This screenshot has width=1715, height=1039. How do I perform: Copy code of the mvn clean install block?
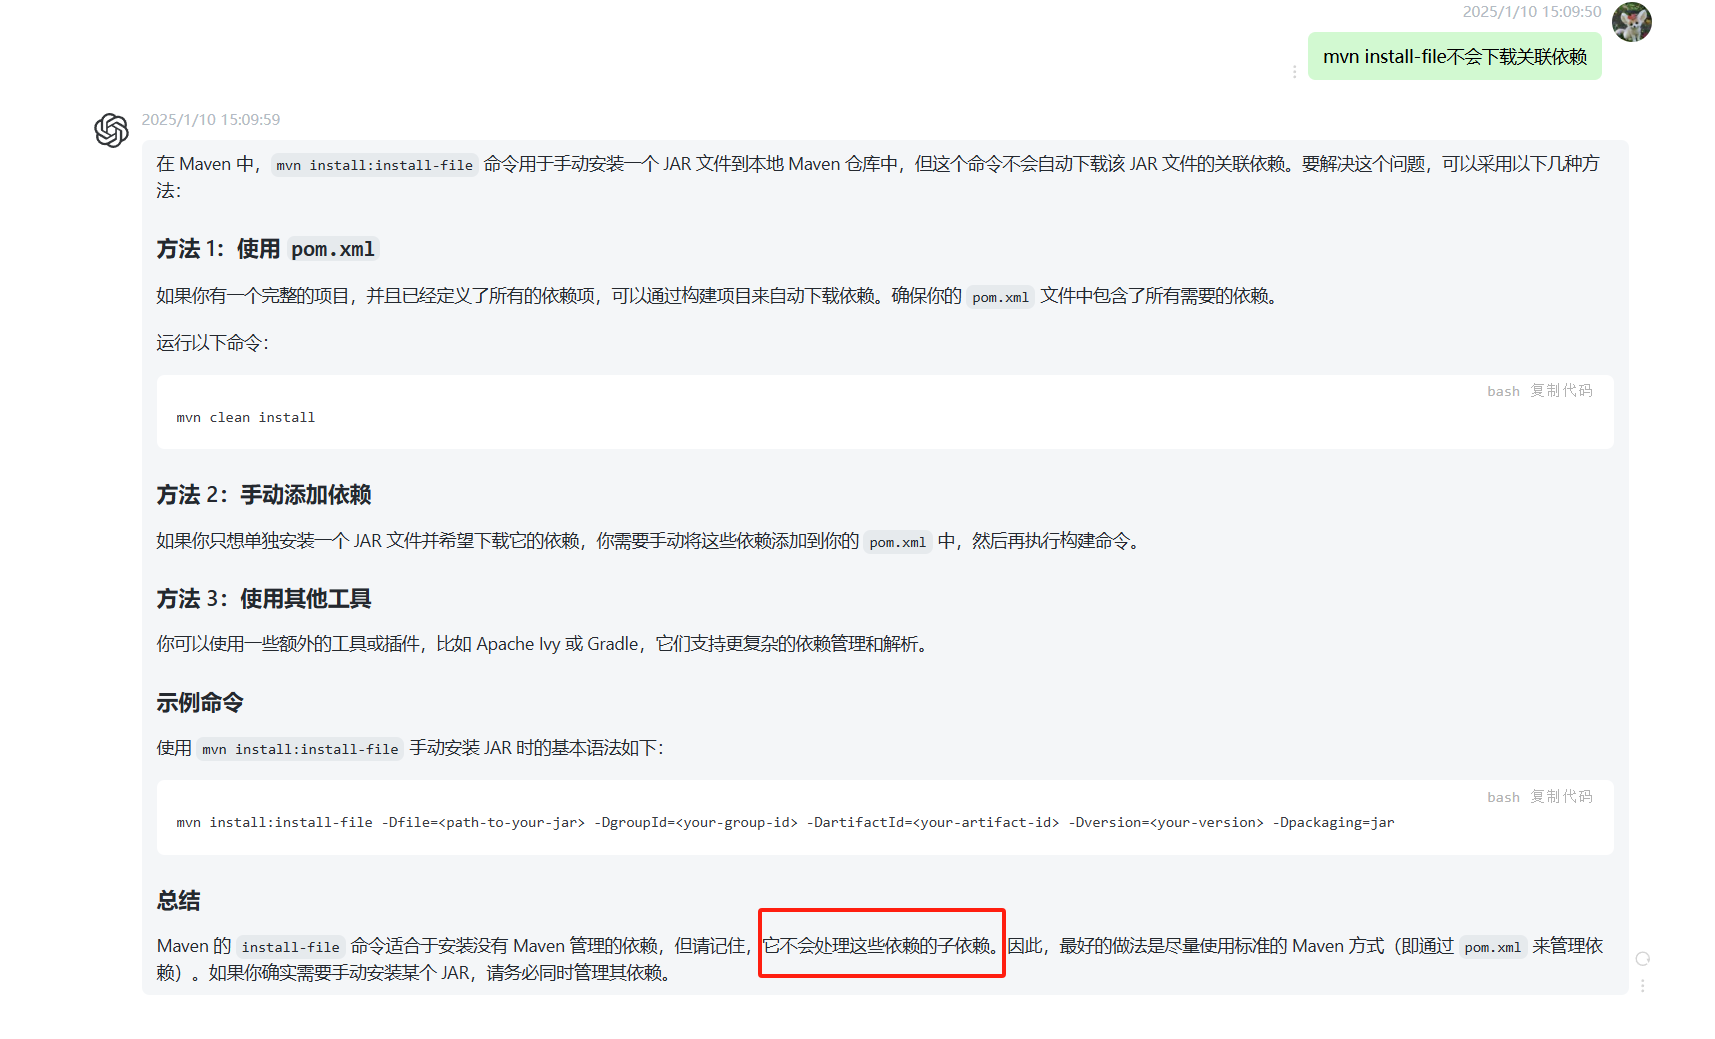point(1560,391)
